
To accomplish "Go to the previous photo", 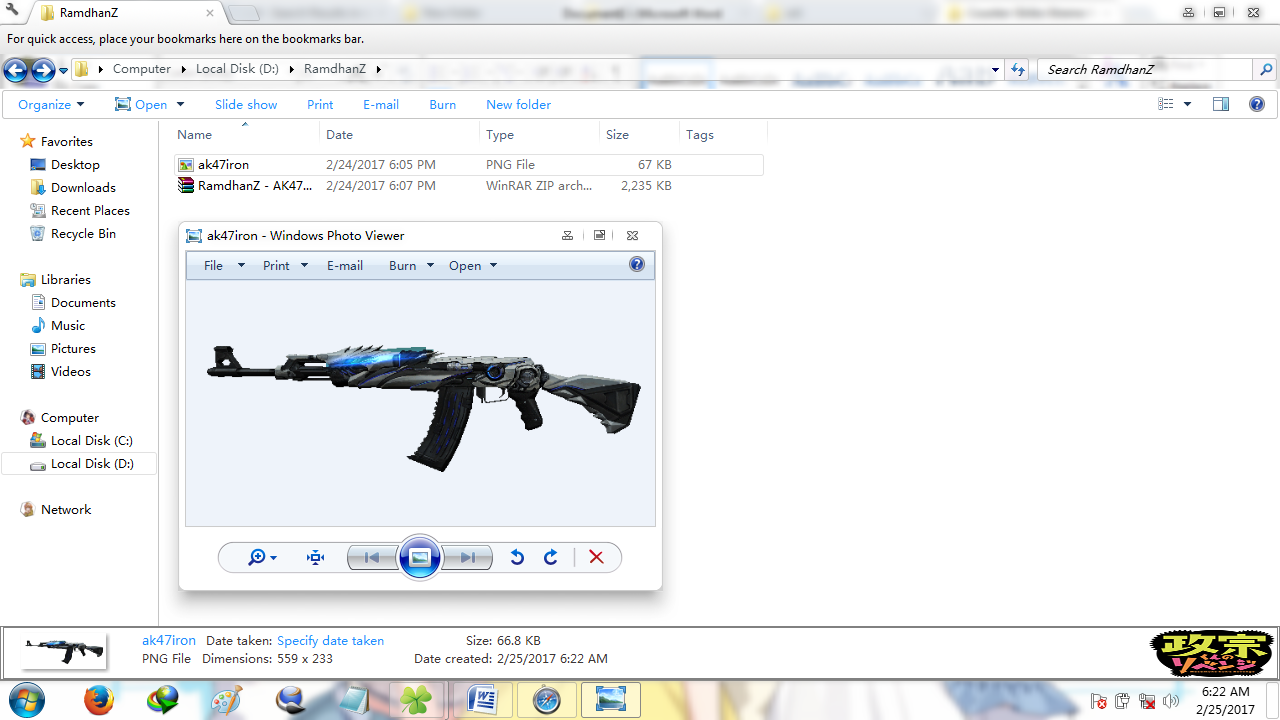I will 372,558.
